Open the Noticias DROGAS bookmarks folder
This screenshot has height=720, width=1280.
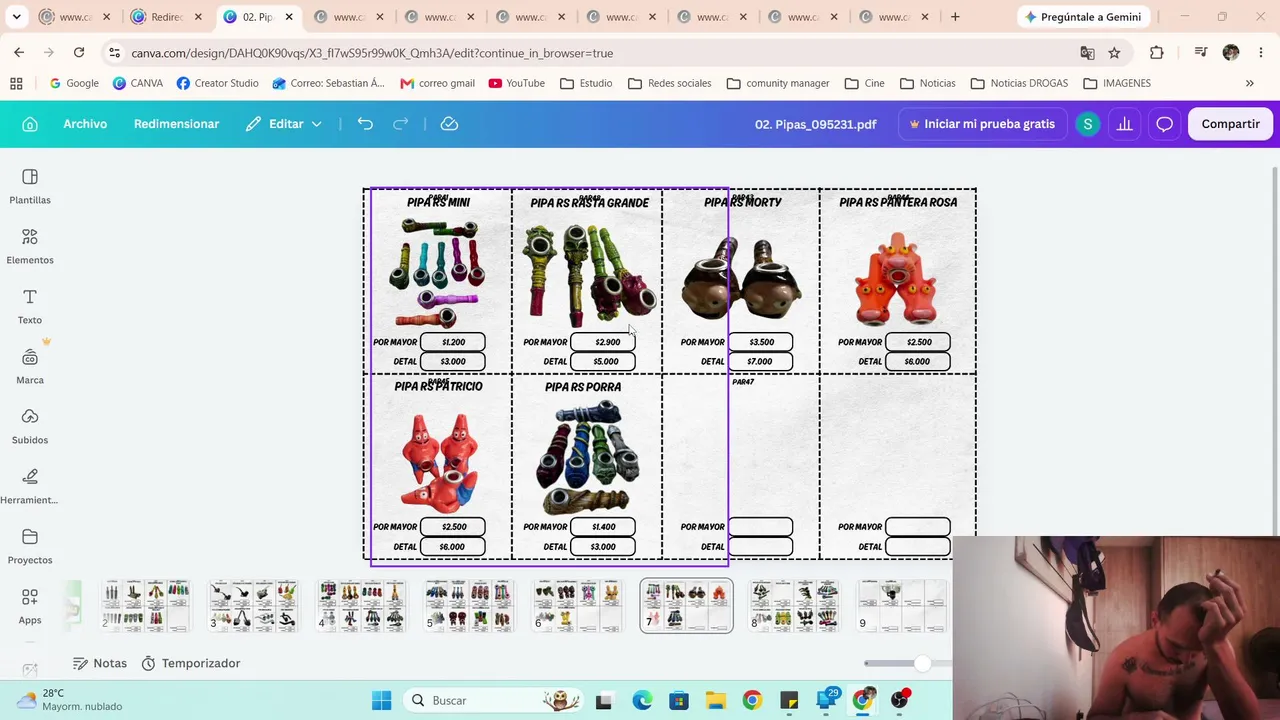point(1019,83)
